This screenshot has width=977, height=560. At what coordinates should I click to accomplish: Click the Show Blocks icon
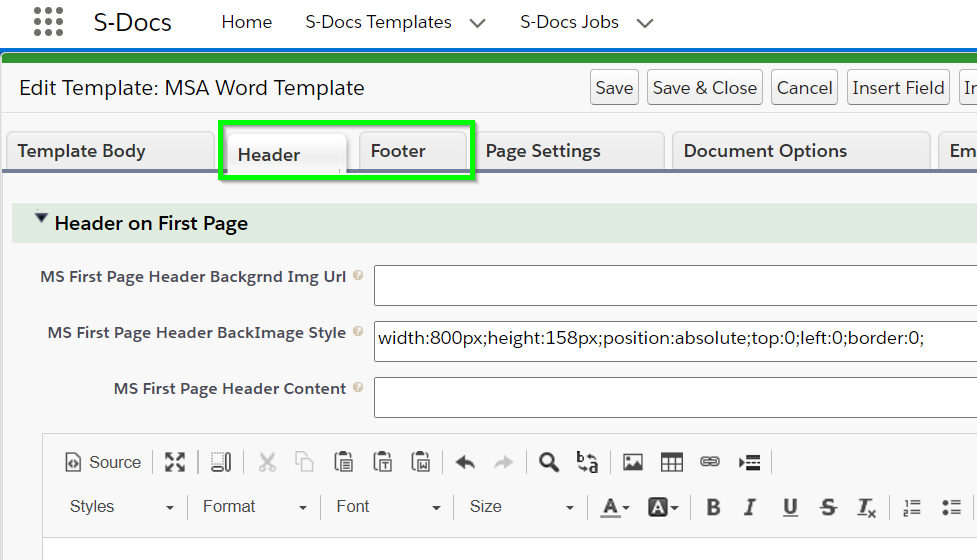coord(221,462)
